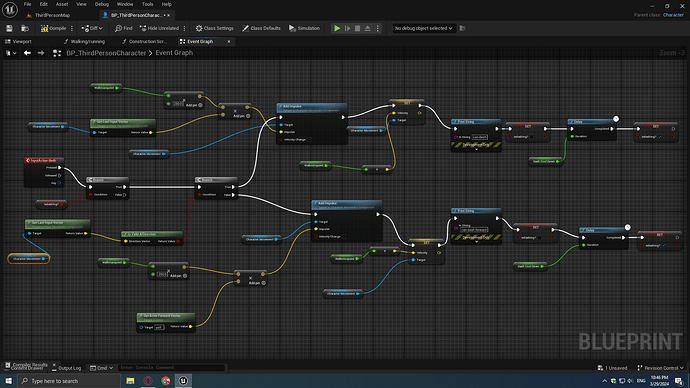
Task: Click the Unreal Engine logo icon
Action: pos(10,9)
